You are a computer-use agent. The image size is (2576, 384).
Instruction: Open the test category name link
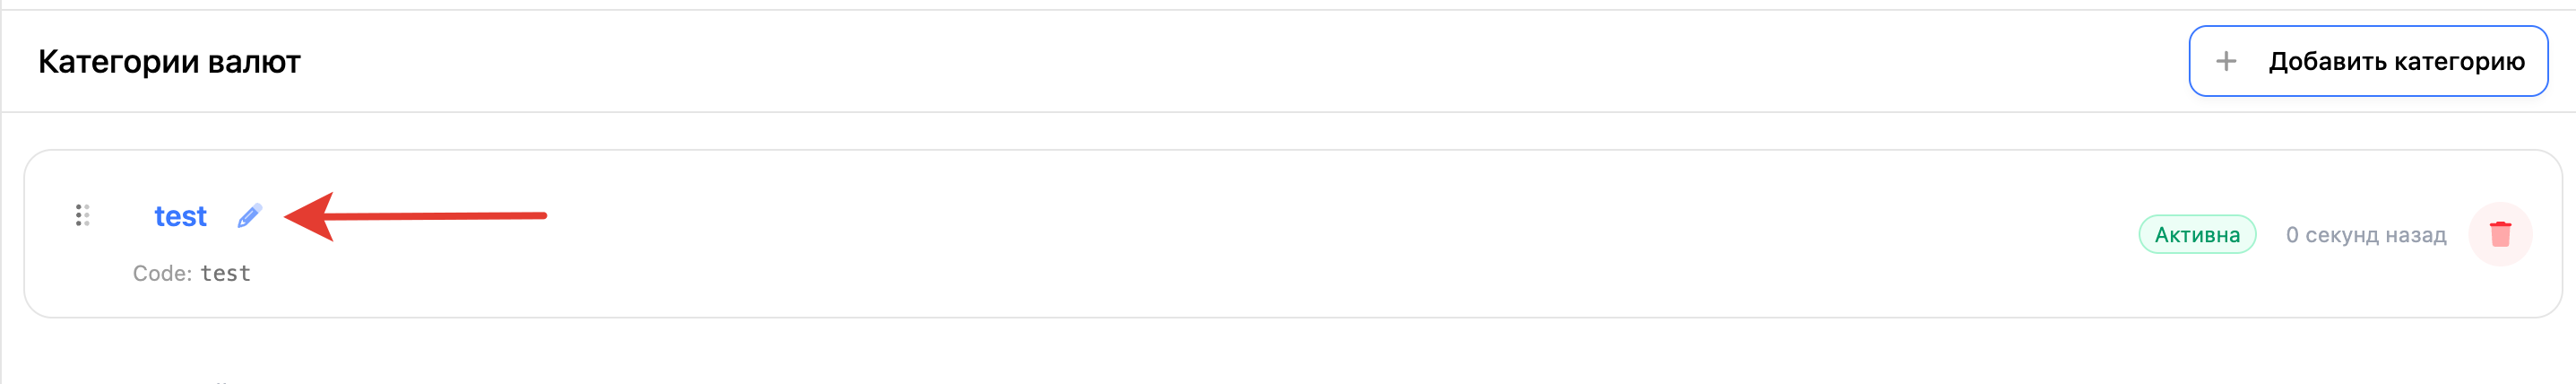pos(180,216)
